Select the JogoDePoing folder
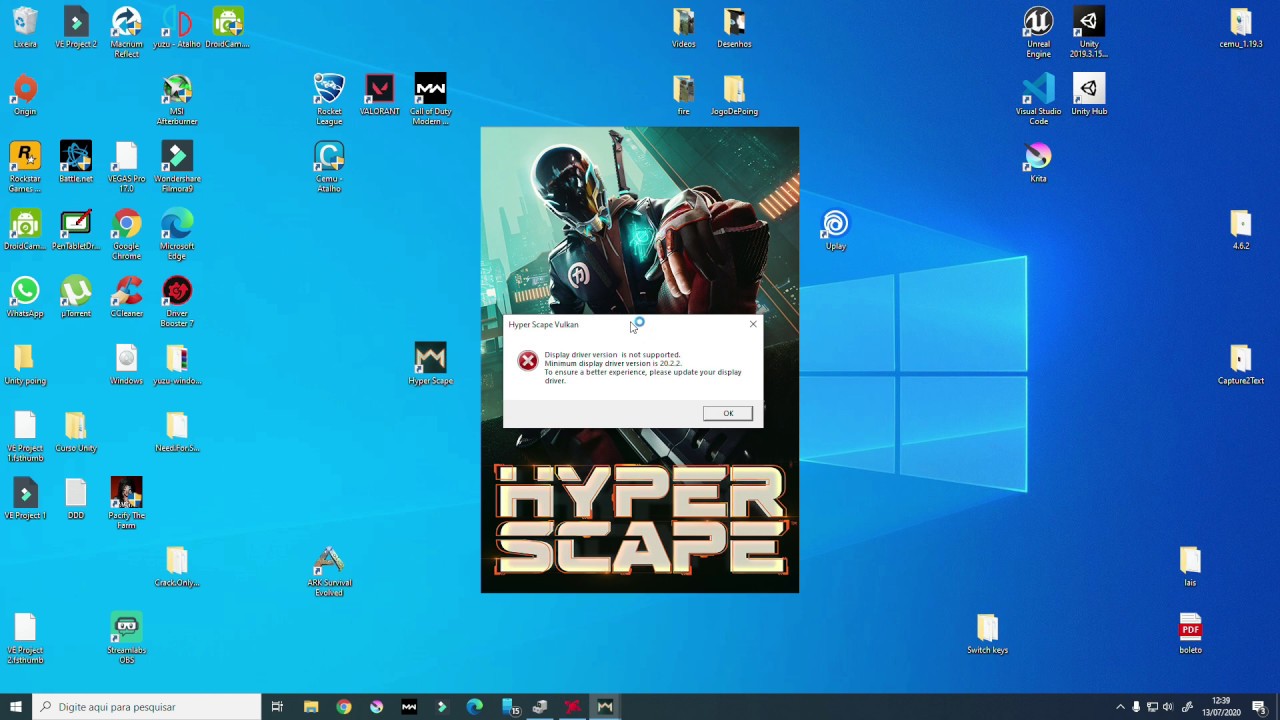1280x720 pixels. click(x=734, y=95)
